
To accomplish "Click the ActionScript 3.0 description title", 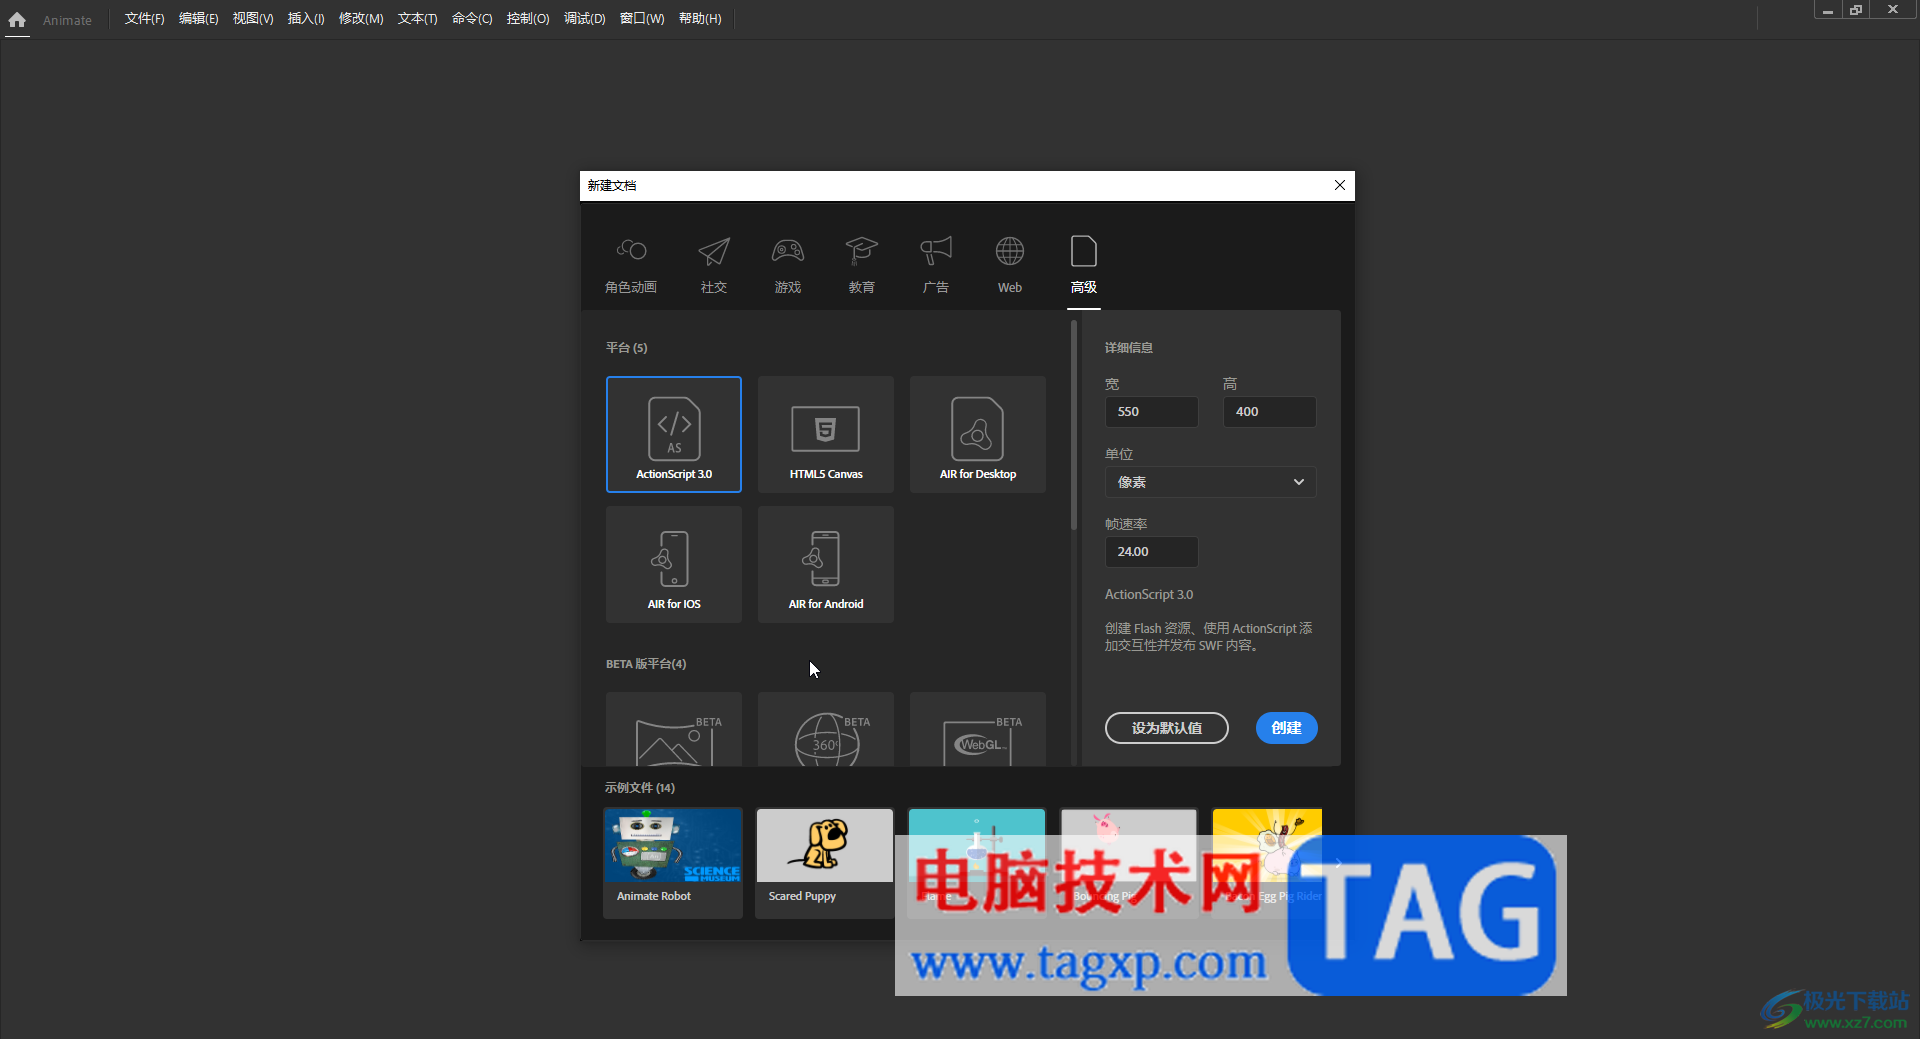I will 1149,594.
